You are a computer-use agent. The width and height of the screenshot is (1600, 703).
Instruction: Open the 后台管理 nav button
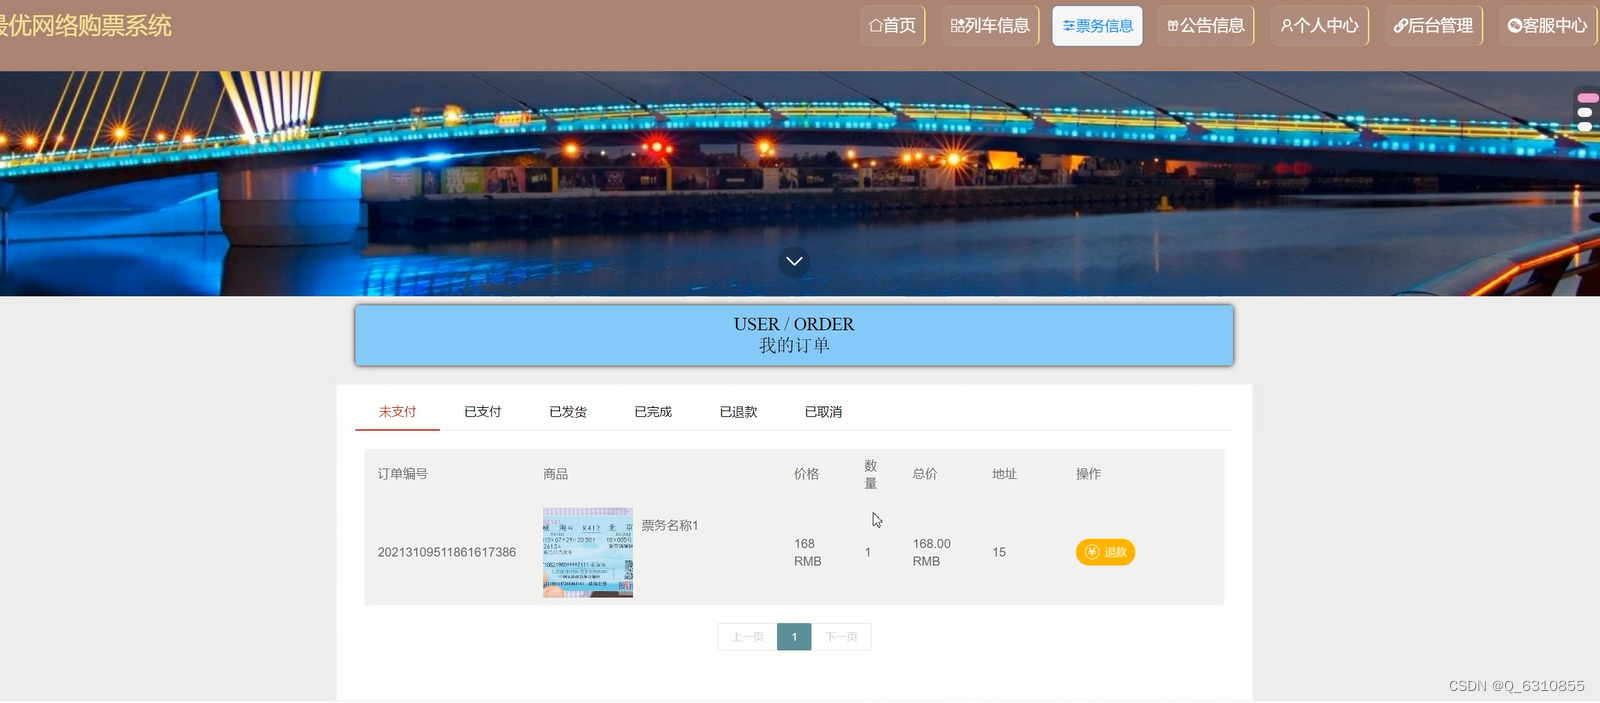pos(1433,26)
